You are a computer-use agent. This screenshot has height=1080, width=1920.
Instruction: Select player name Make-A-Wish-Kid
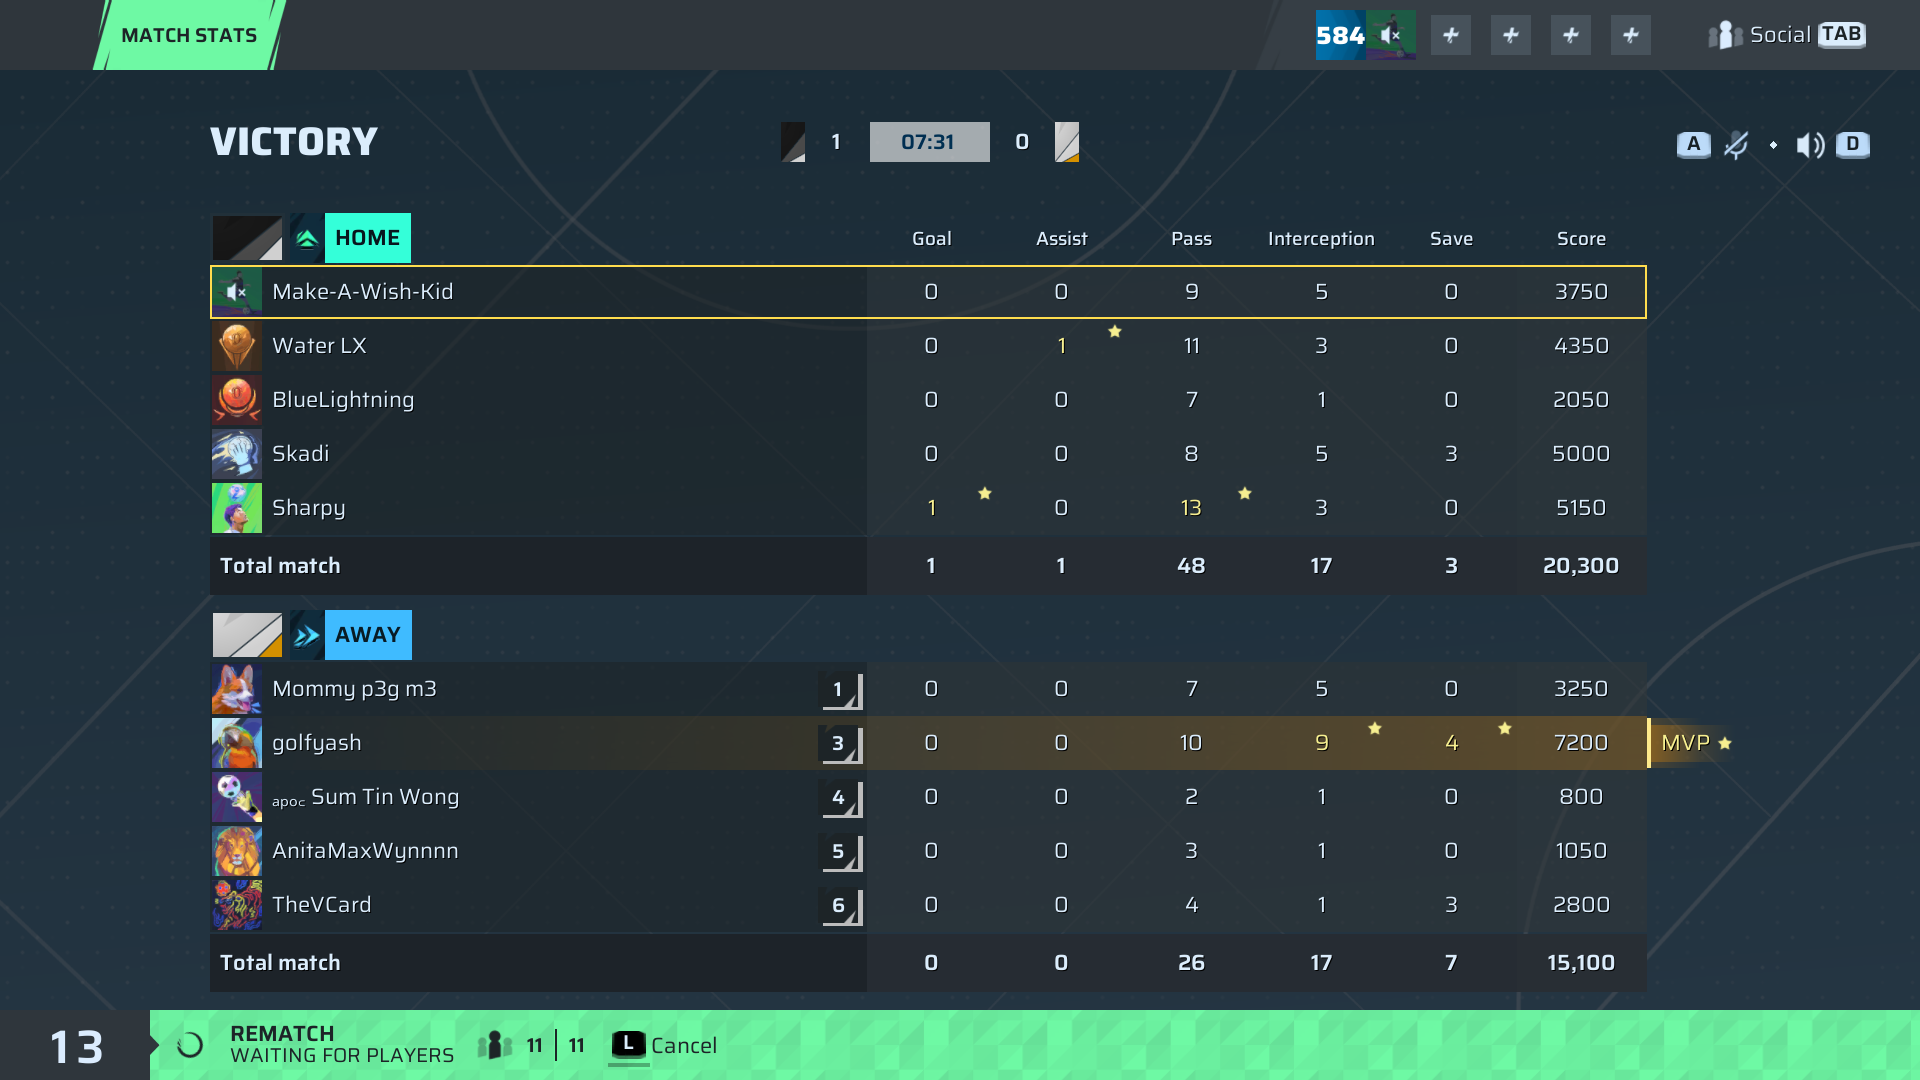click(363, 292)
